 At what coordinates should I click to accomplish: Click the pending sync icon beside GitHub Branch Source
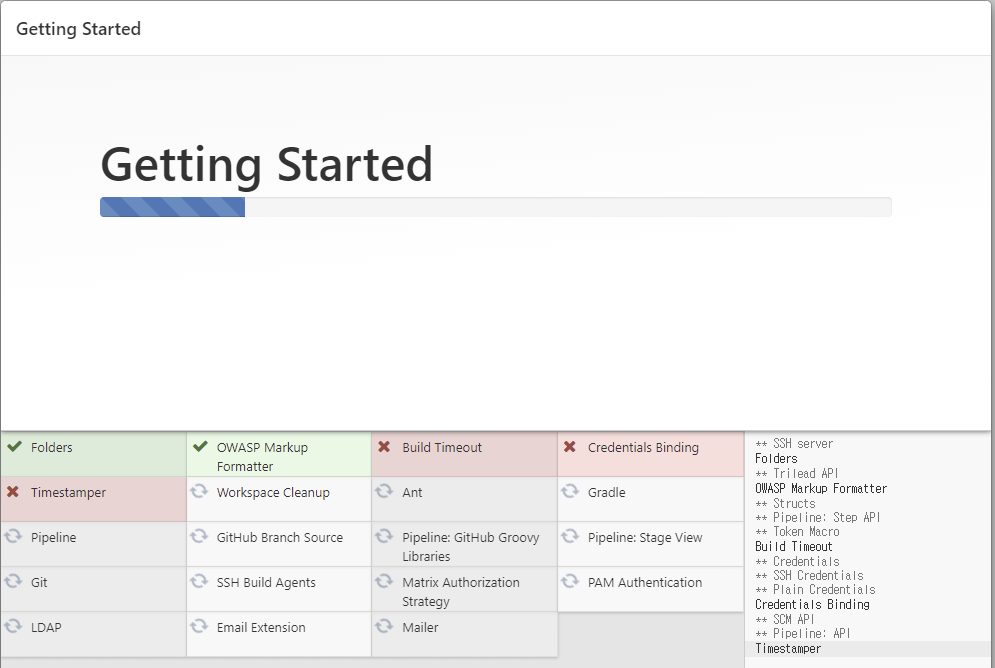coord(199,536)
